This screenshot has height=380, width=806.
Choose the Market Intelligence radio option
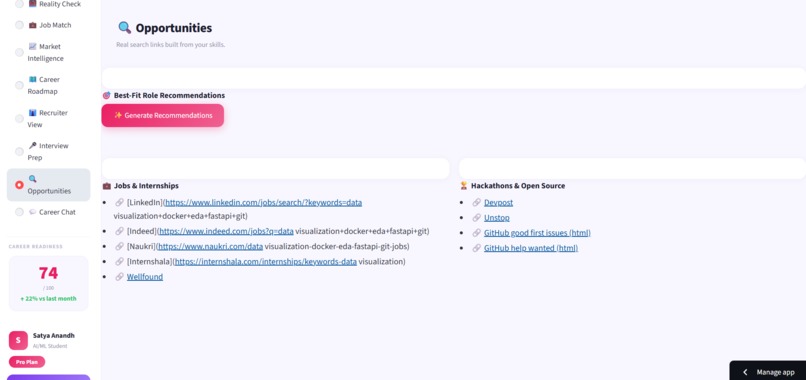[x=19, y=52]
